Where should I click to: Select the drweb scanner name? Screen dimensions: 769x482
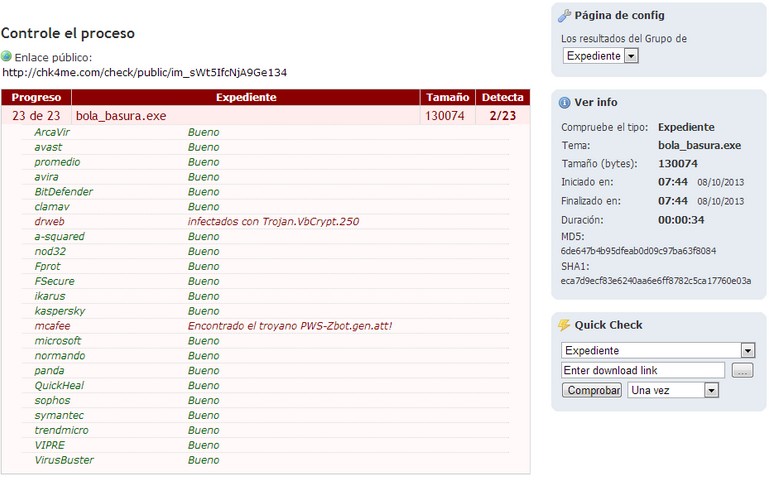[49, 222]
